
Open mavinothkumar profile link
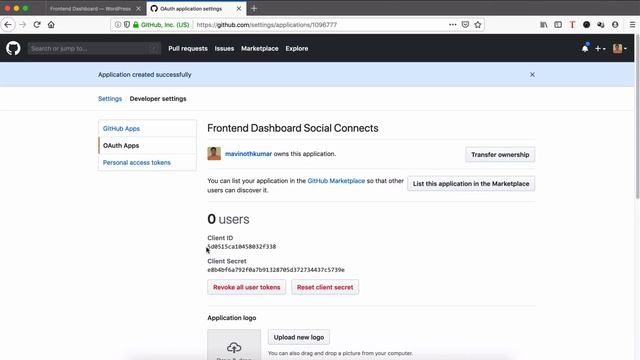tap(248, 153)
